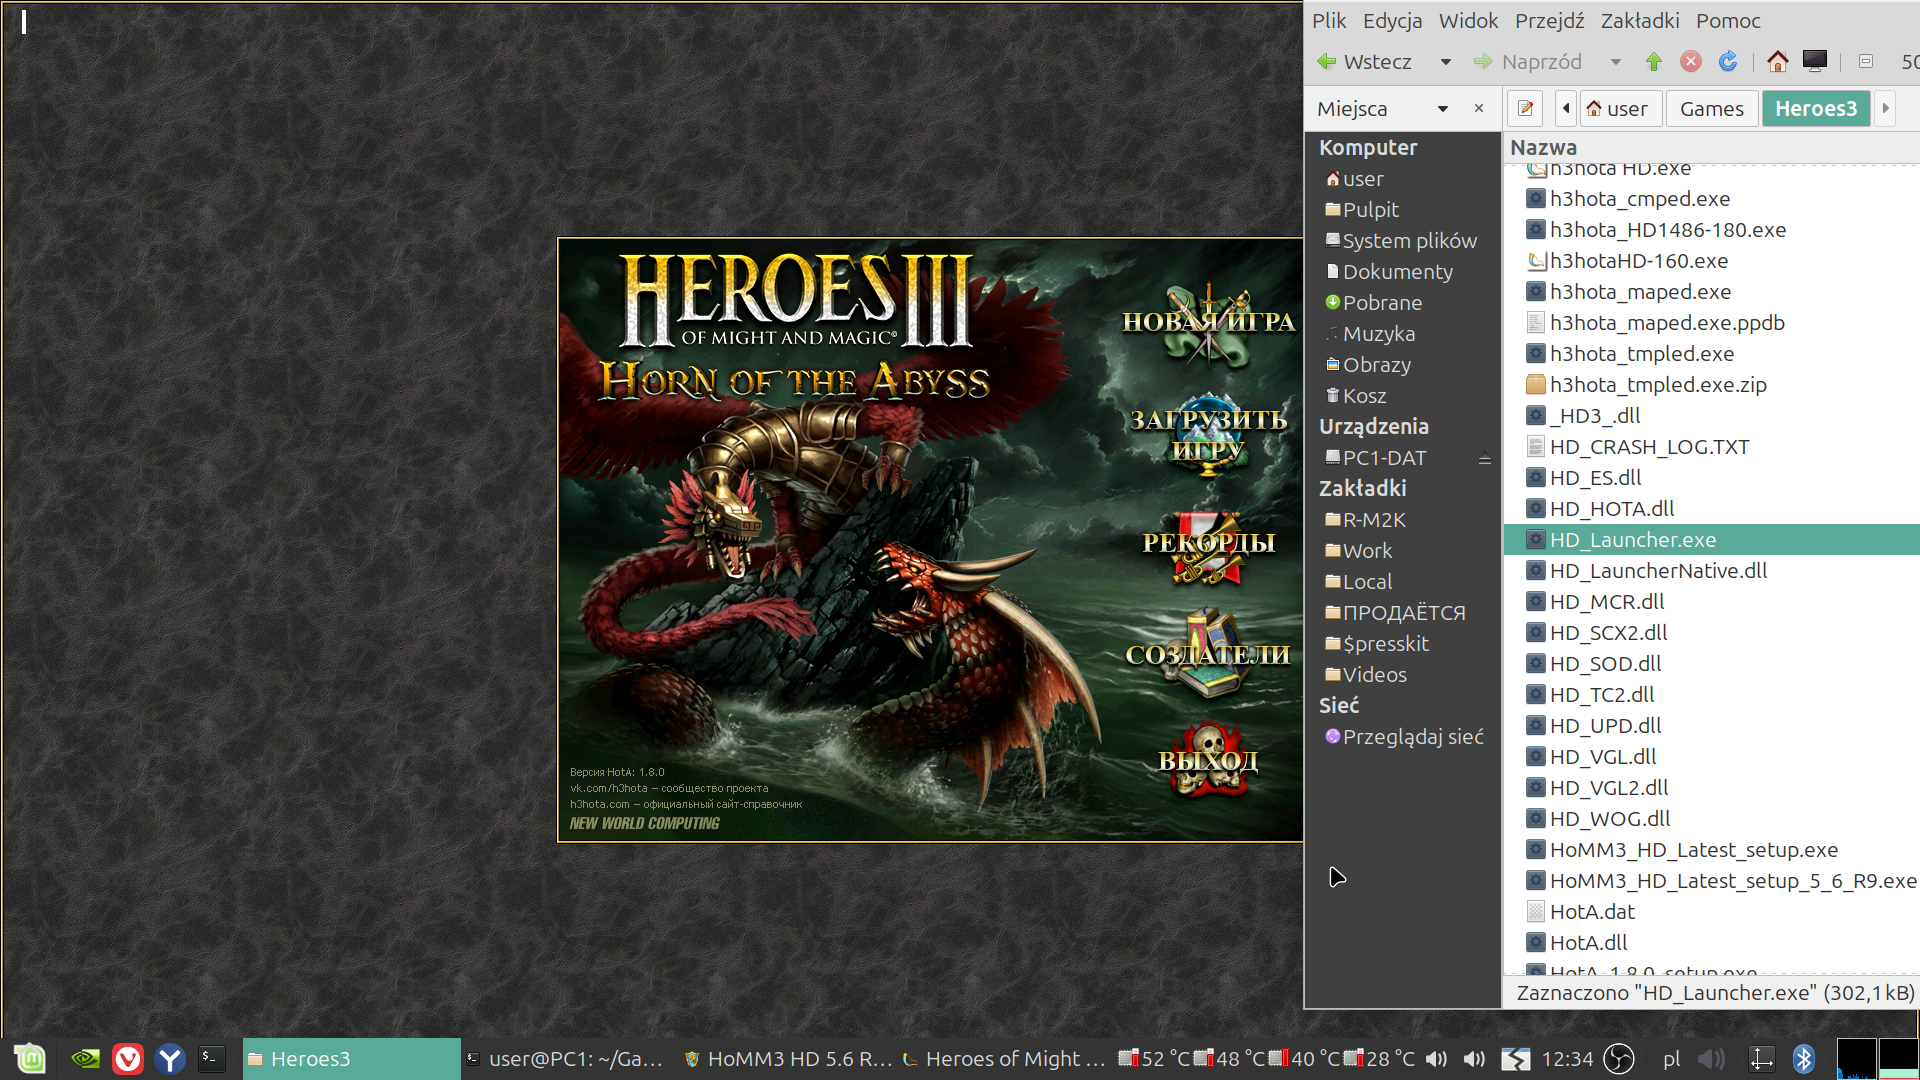
Task: Launch Vivaldi browser from the panel
Action: tap(128, 1058)
